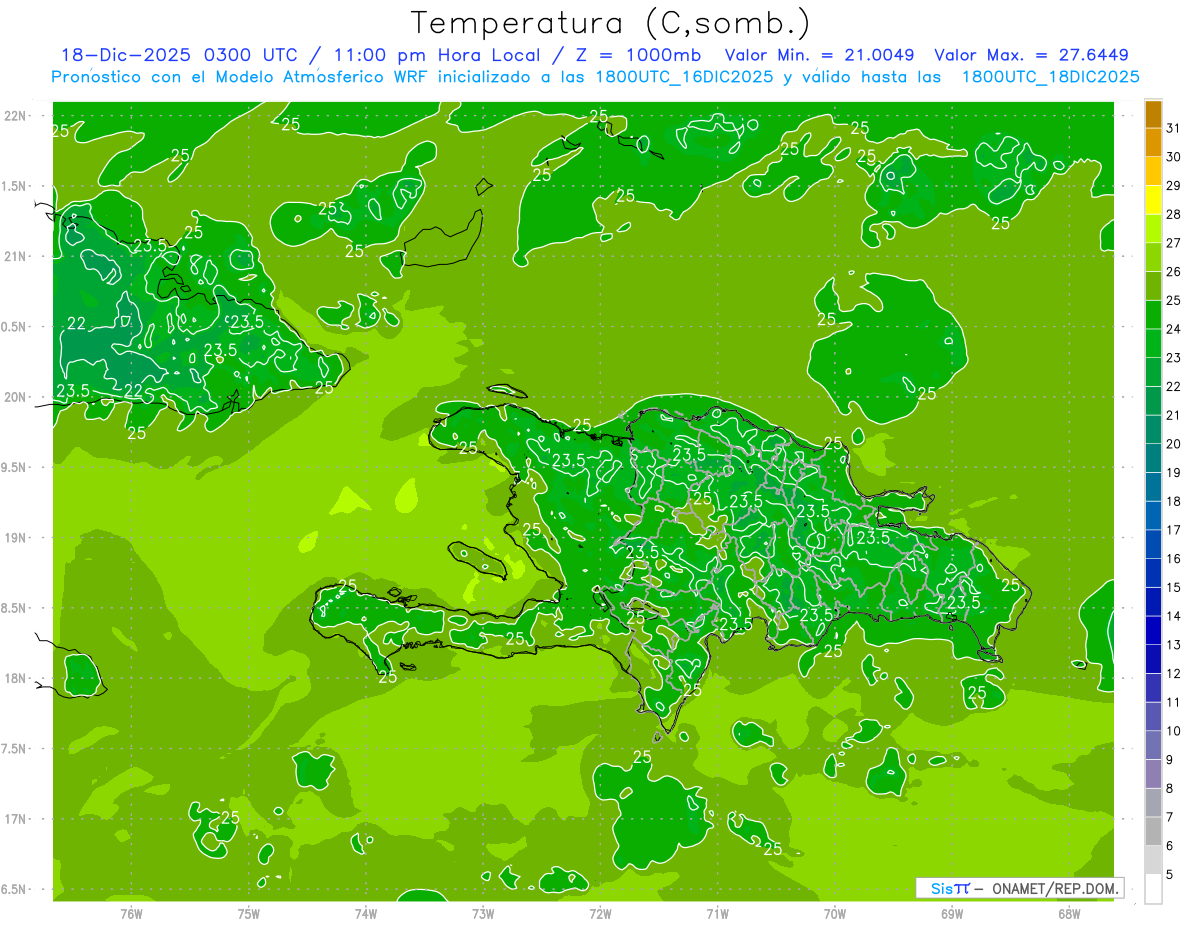Click the 'Valor Max. = 27.6449' readout
Screen dimensions: 1200x927
point(1031,55)
